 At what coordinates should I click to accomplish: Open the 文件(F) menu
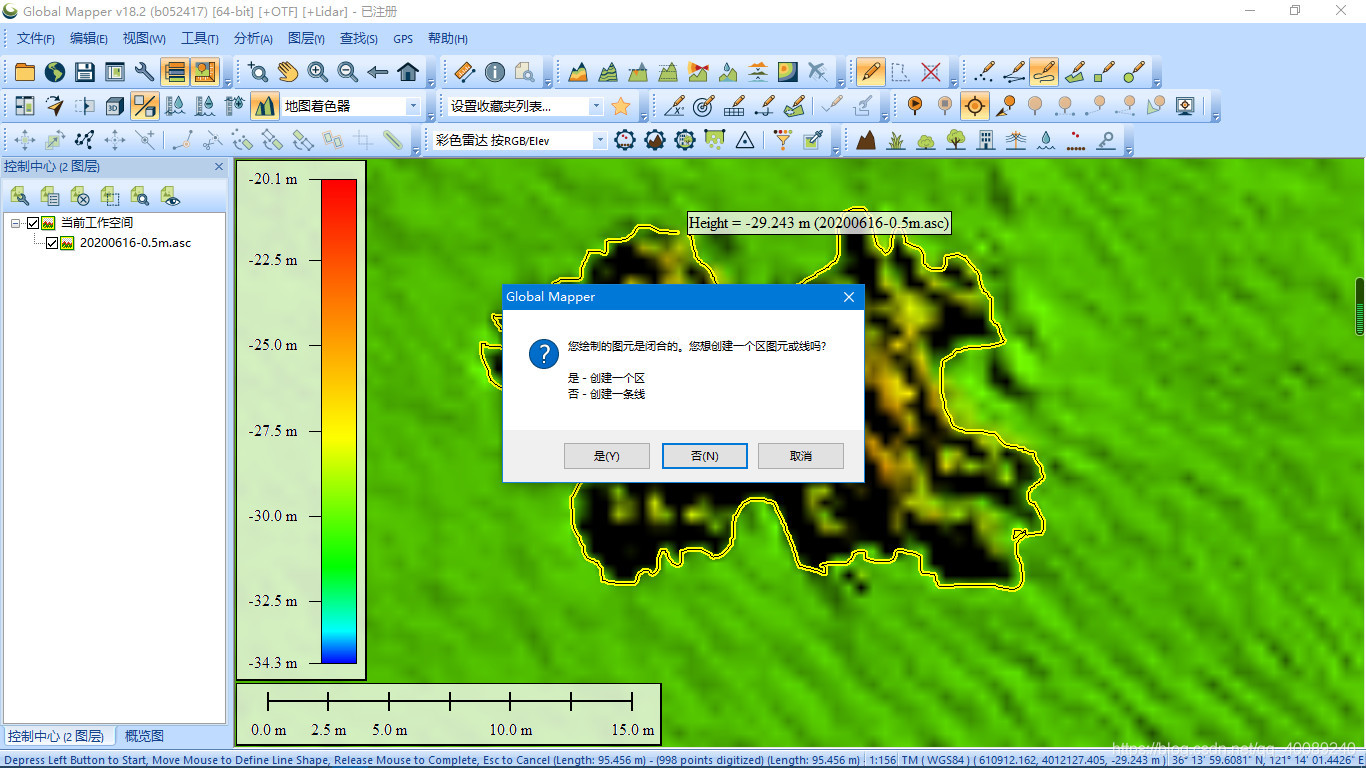point(36,39)
